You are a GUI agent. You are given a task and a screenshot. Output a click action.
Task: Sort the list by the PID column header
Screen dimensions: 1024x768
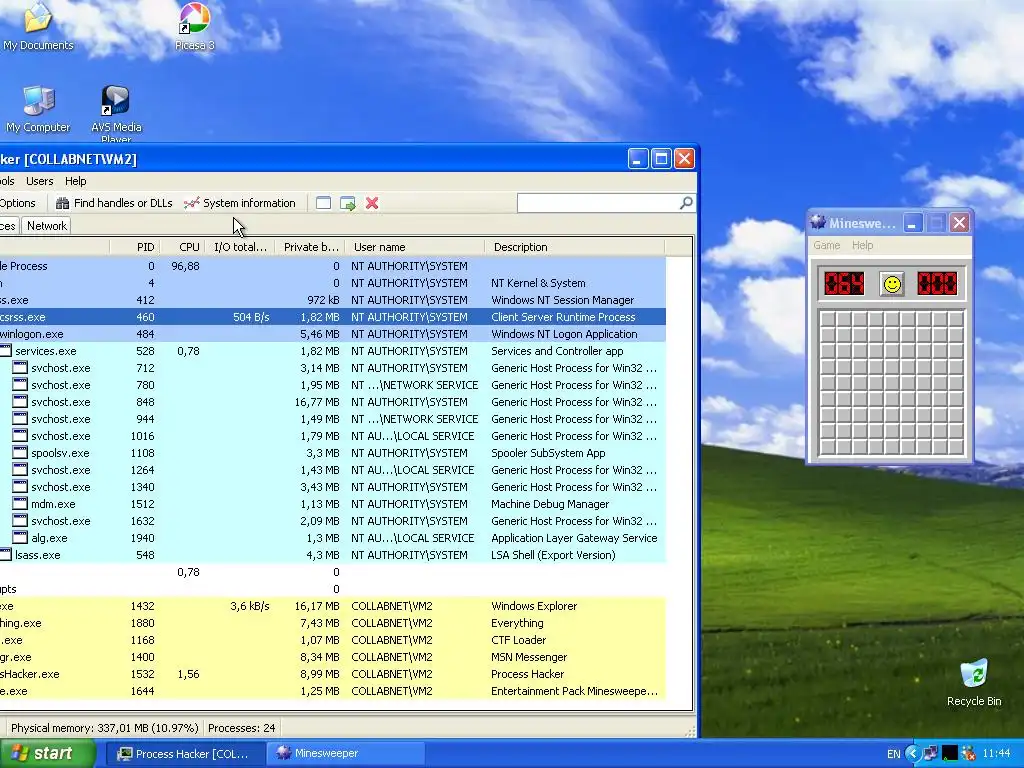(135, 247)
